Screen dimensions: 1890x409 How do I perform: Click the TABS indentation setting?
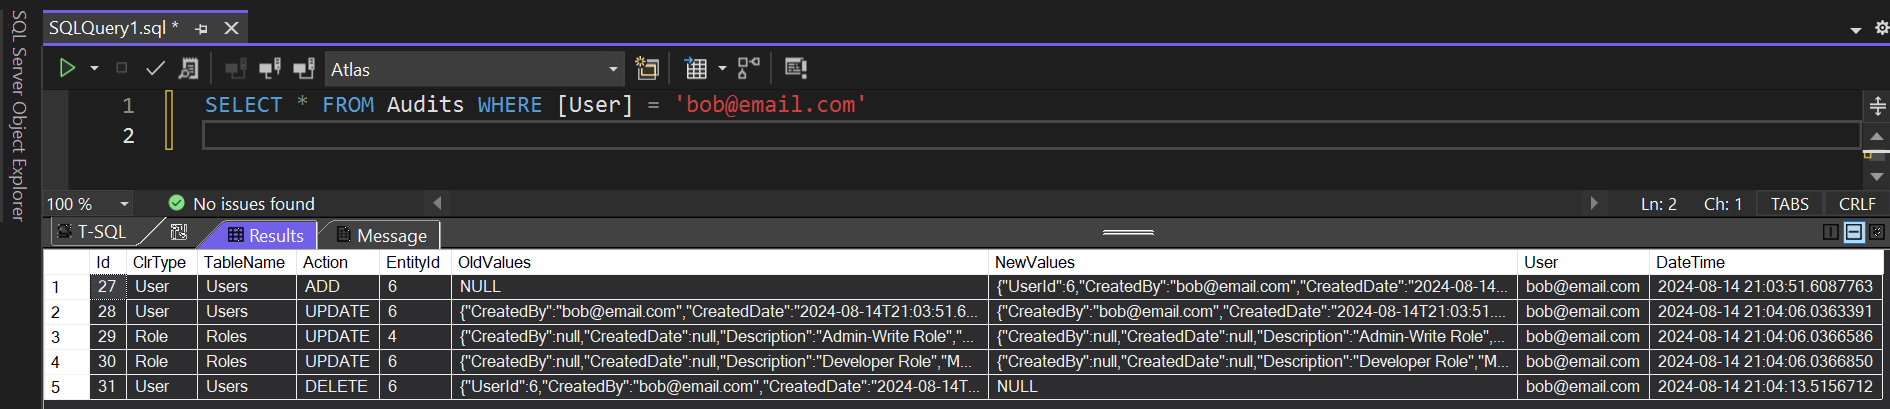click(x=1789, y=204)
